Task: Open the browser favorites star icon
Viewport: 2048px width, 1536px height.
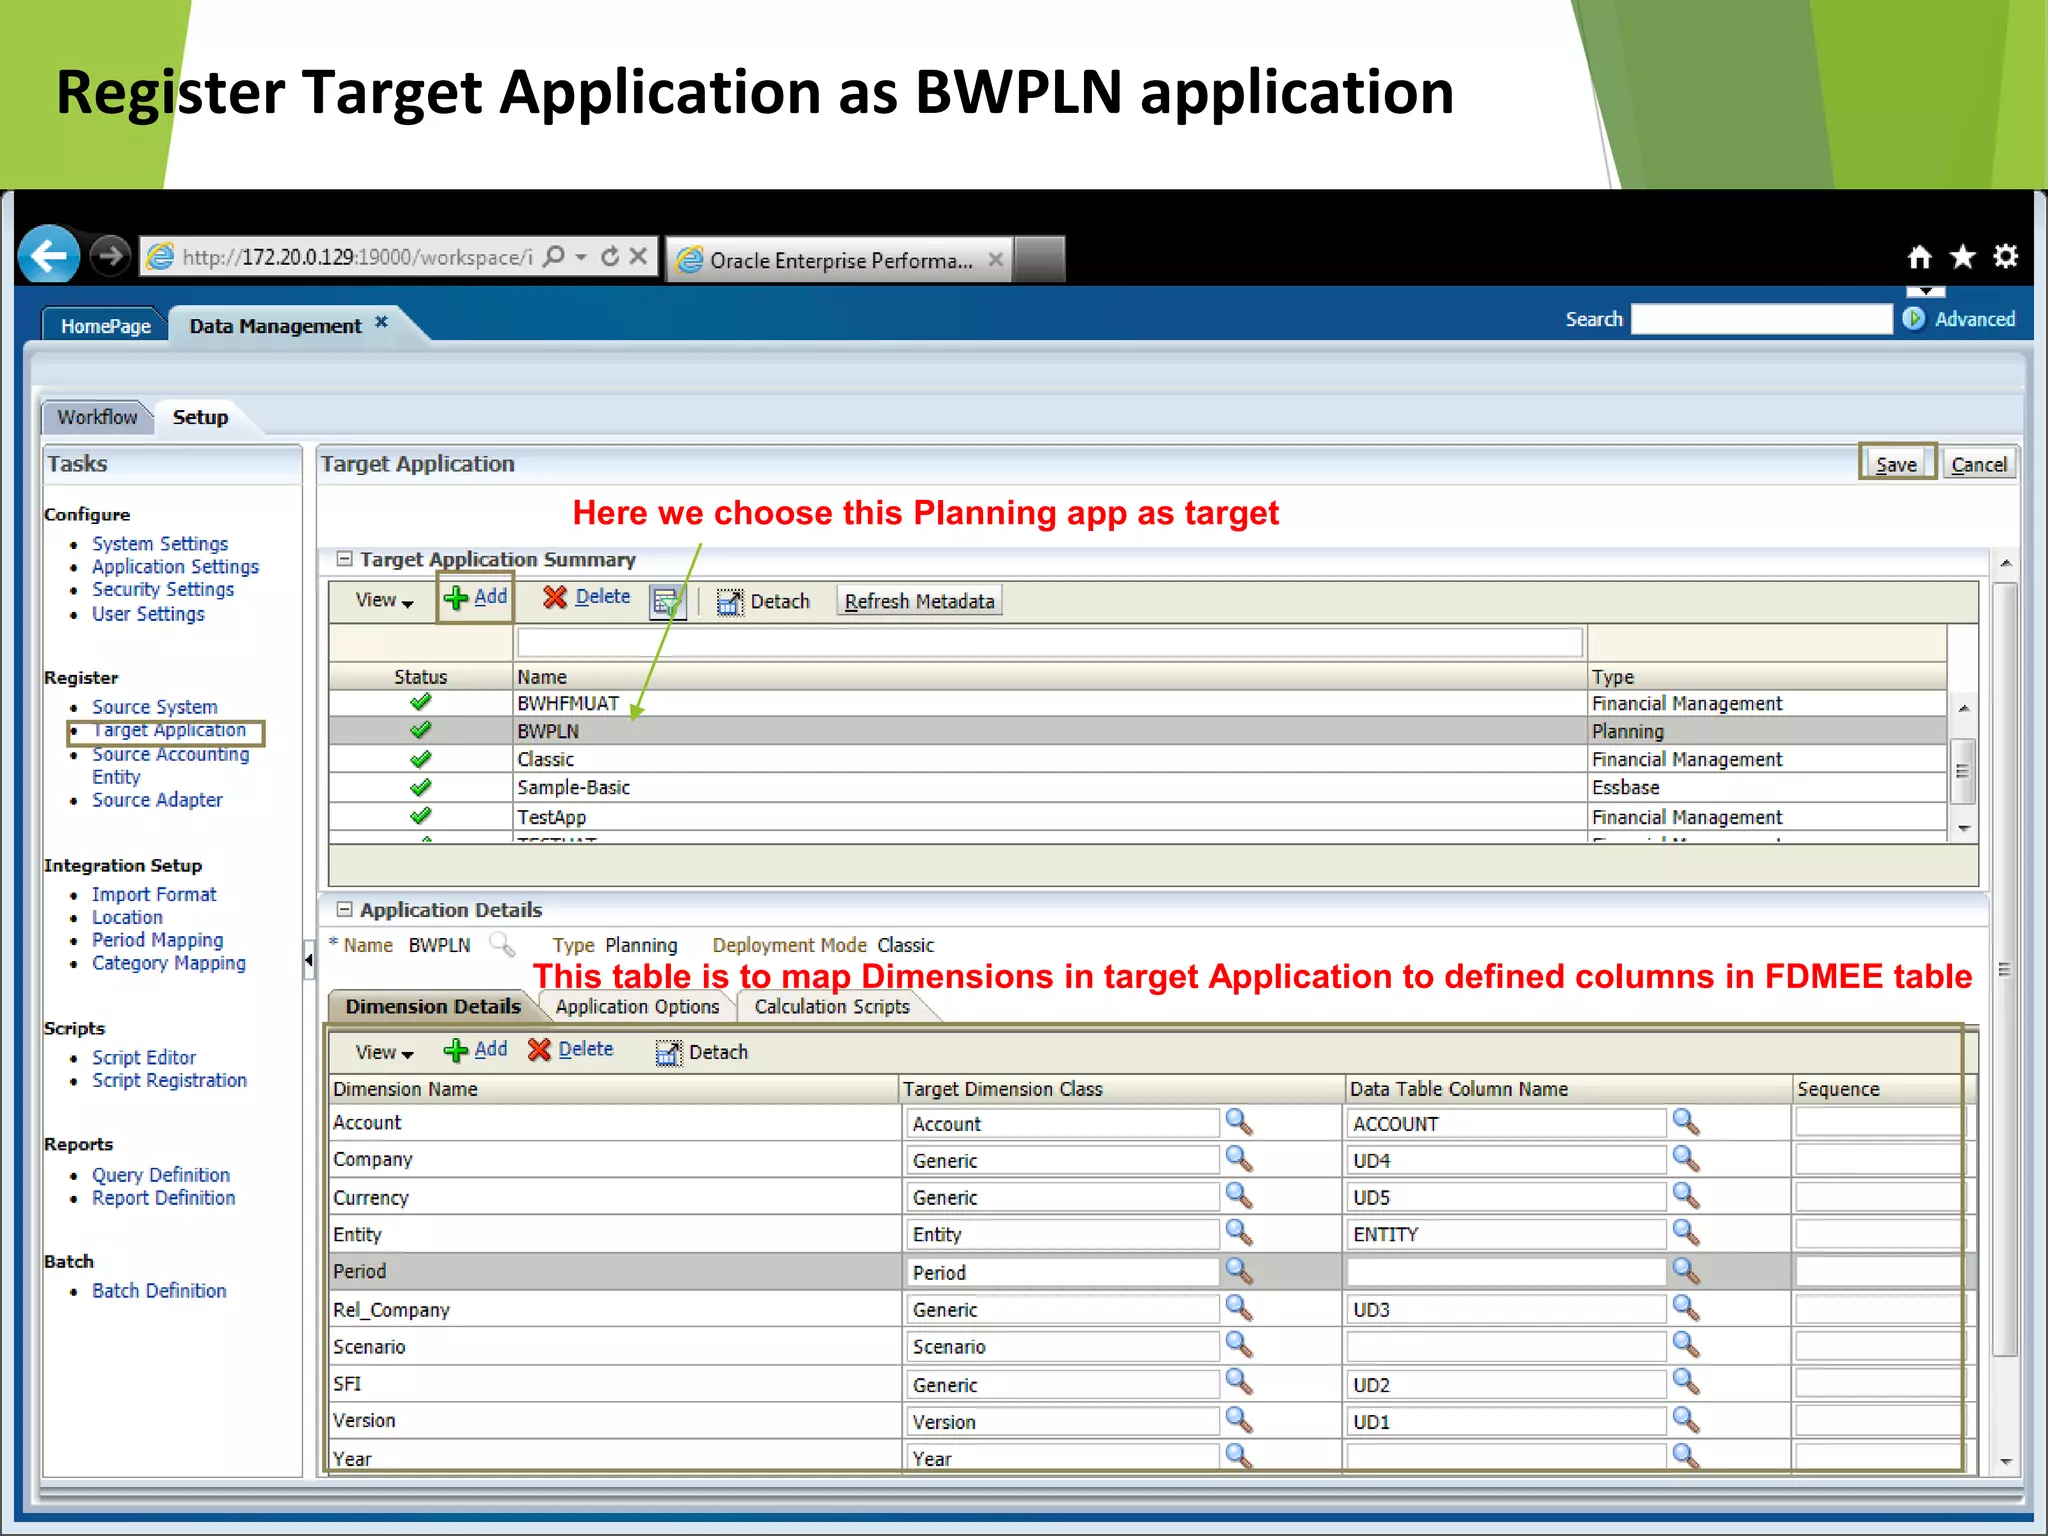Action: 1963,257
